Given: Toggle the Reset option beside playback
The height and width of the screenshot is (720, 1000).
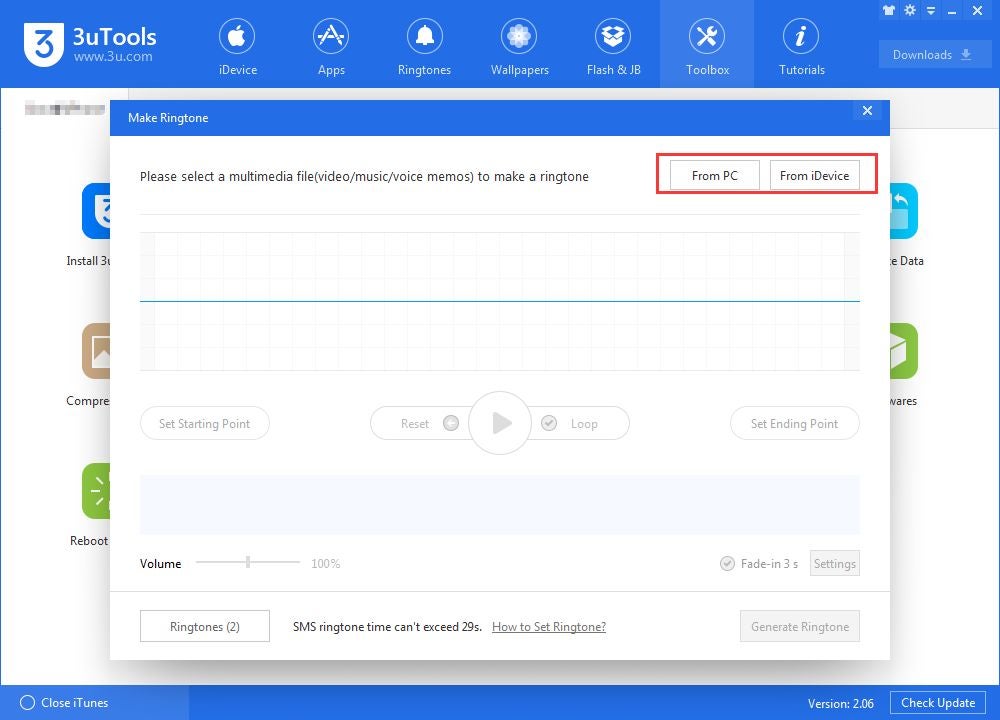Looking at the screenshot, I should pos(427,423).
